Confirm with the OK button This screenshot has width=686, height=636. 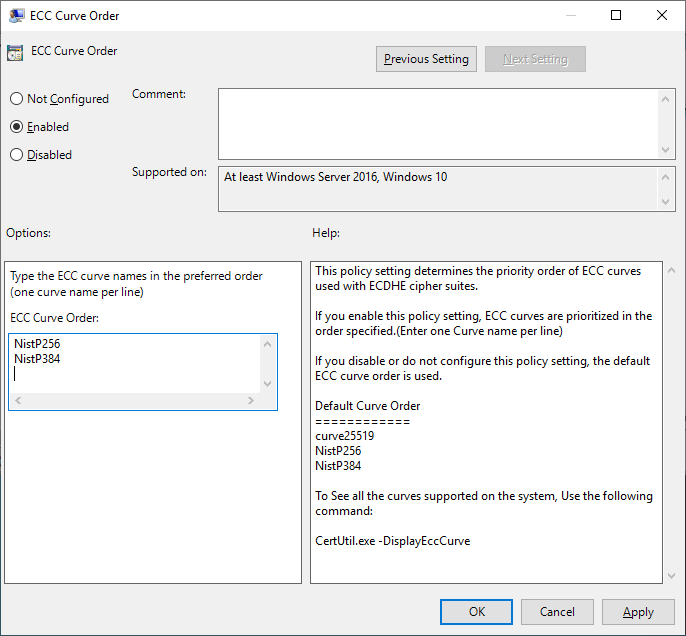click(476, 612)
